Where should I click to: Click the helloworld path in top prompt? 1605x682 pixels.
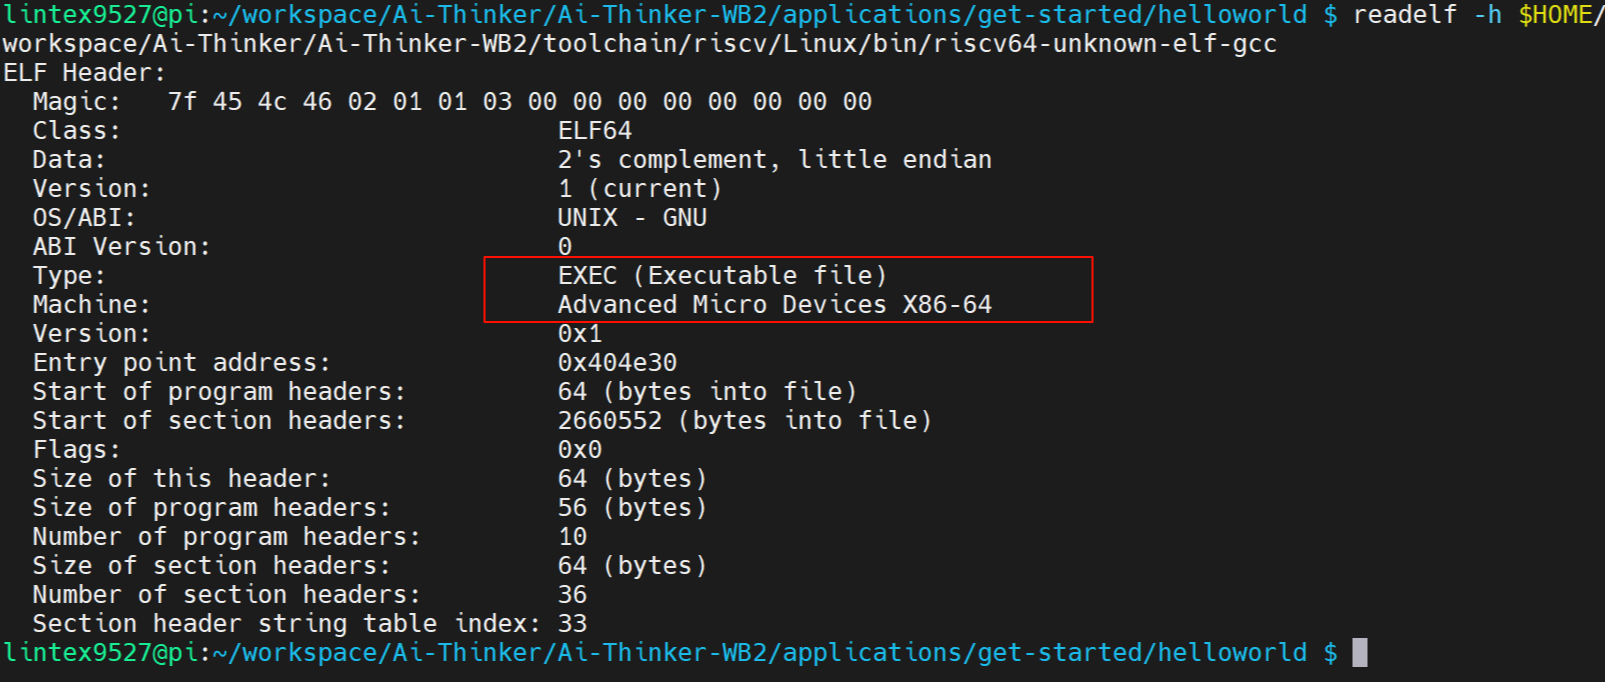(1232, 15)
